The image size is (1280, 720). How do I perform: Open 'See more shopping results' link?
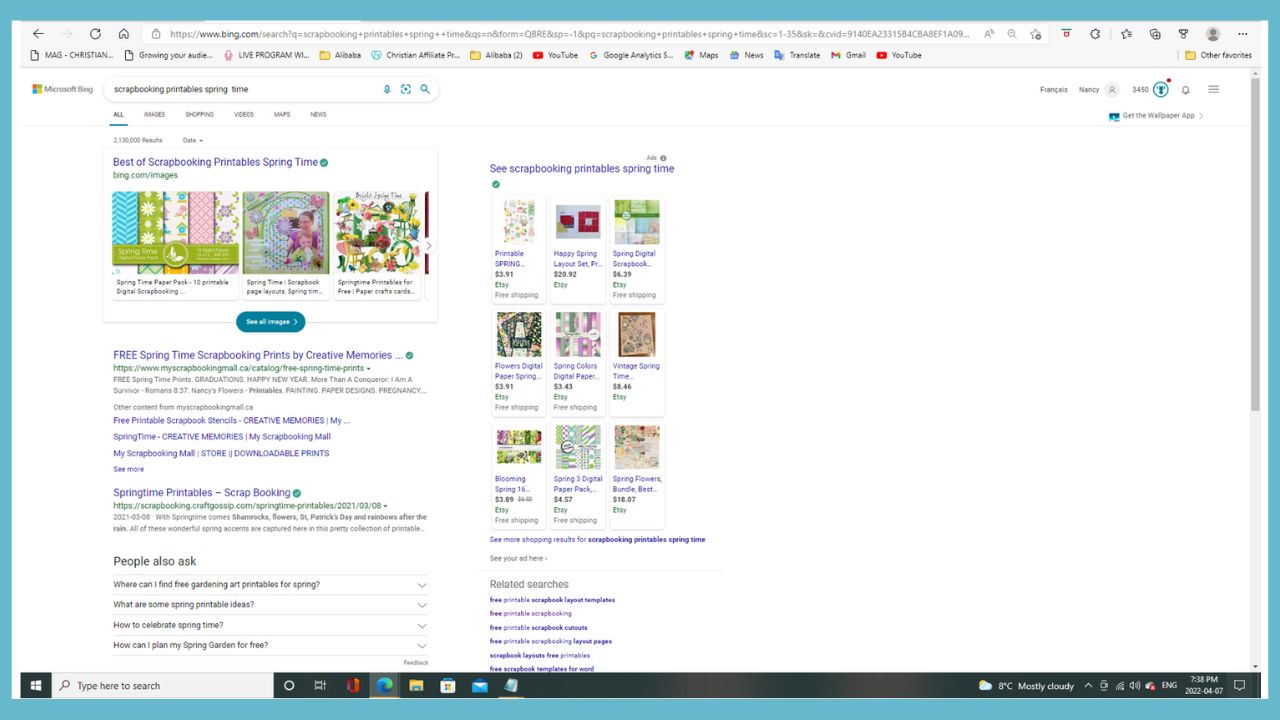tap(597, 540)
